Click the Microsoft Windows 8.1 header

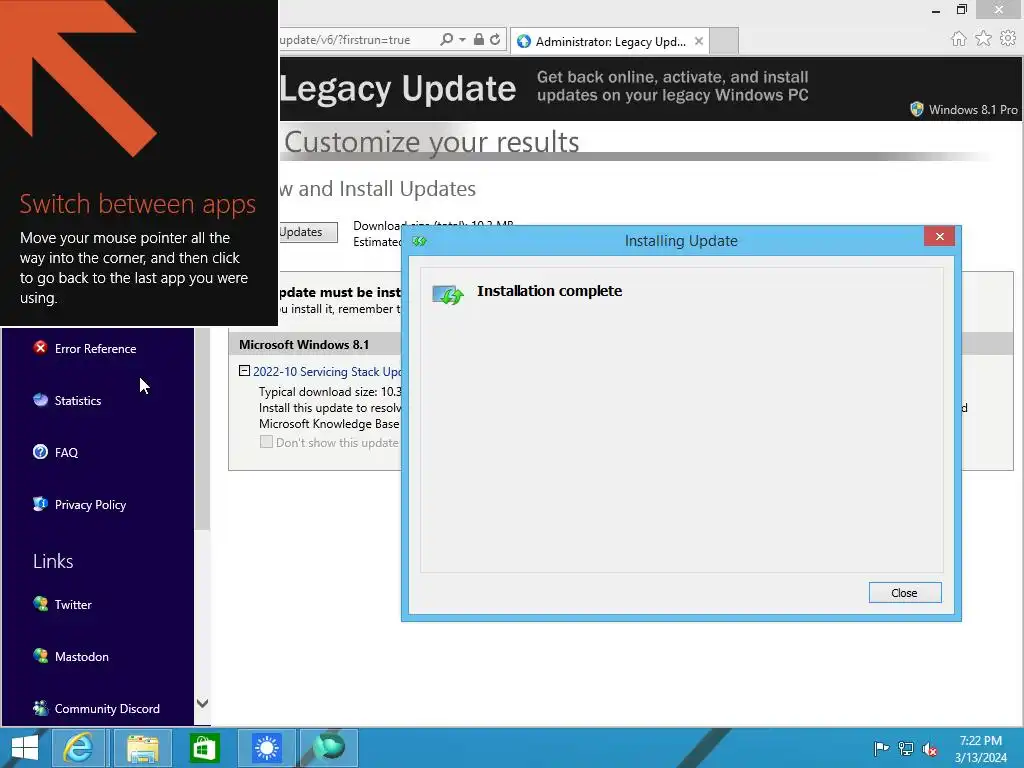pos(304,344)
